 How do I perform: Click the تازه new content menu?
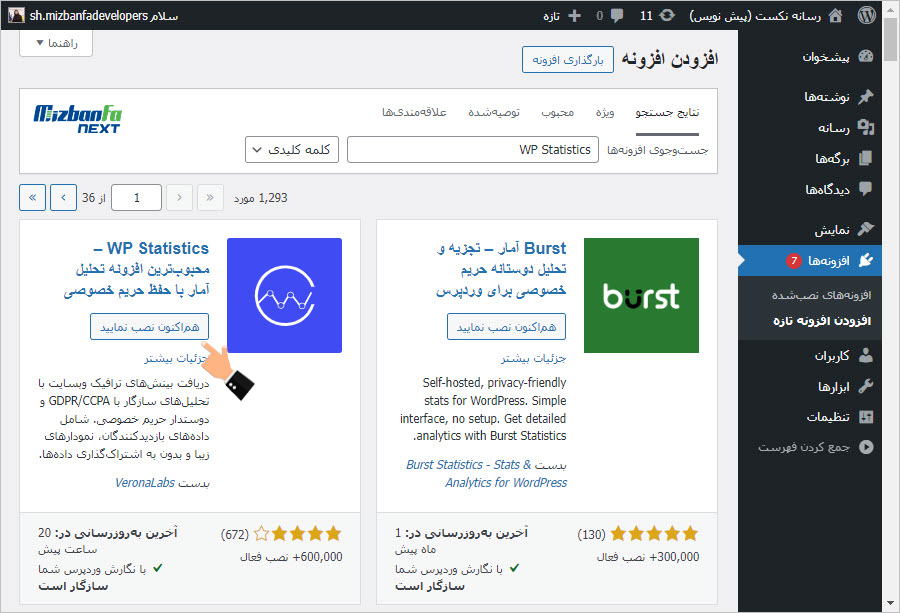coord(552,15)
